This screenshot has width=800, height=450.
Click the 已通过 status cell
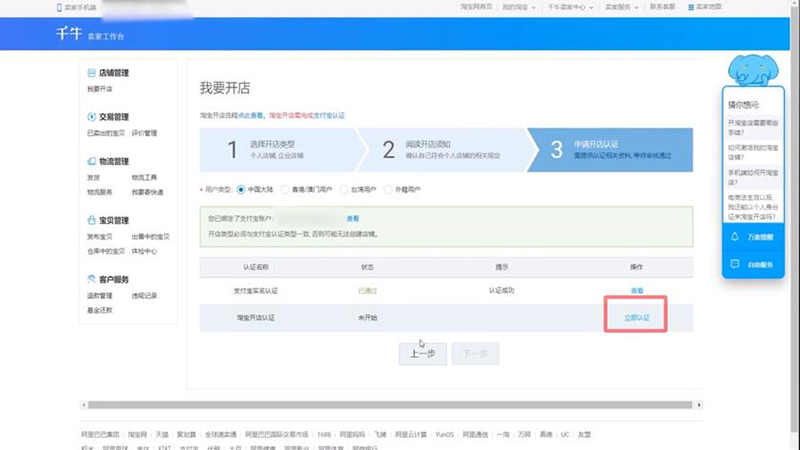pyautogui.click(x=367, y=291)
